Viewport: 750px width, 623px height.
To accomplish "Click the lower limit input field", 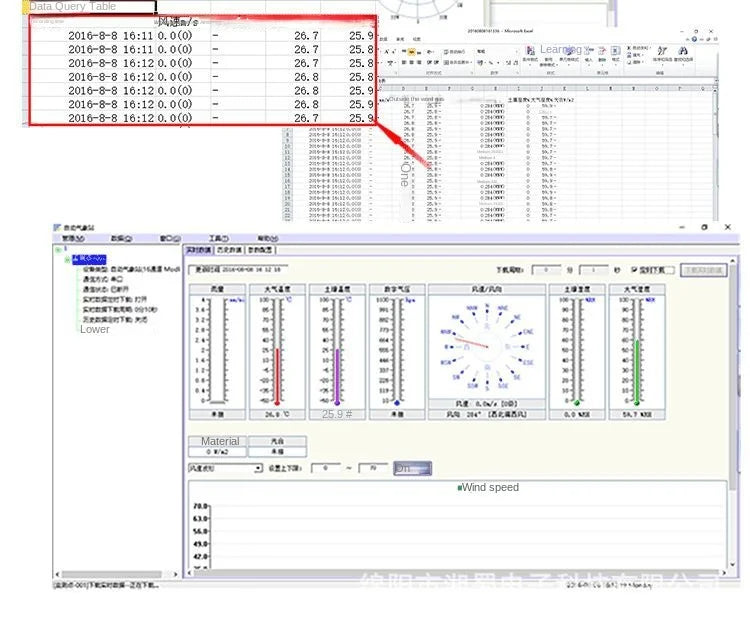I will pos(325,468).
